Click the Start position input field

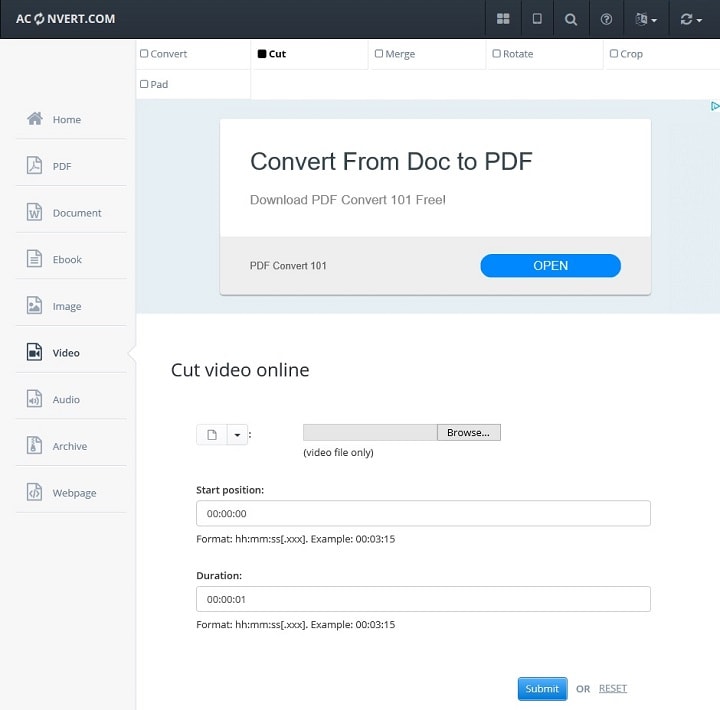click(x=423, y=513)
